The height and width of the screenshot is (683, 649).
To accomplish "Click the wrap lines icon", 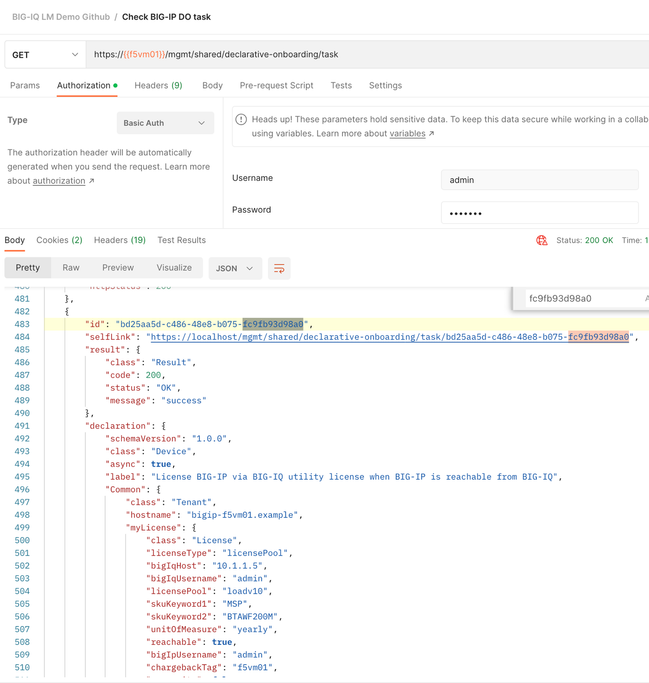I will click(279, 268).
